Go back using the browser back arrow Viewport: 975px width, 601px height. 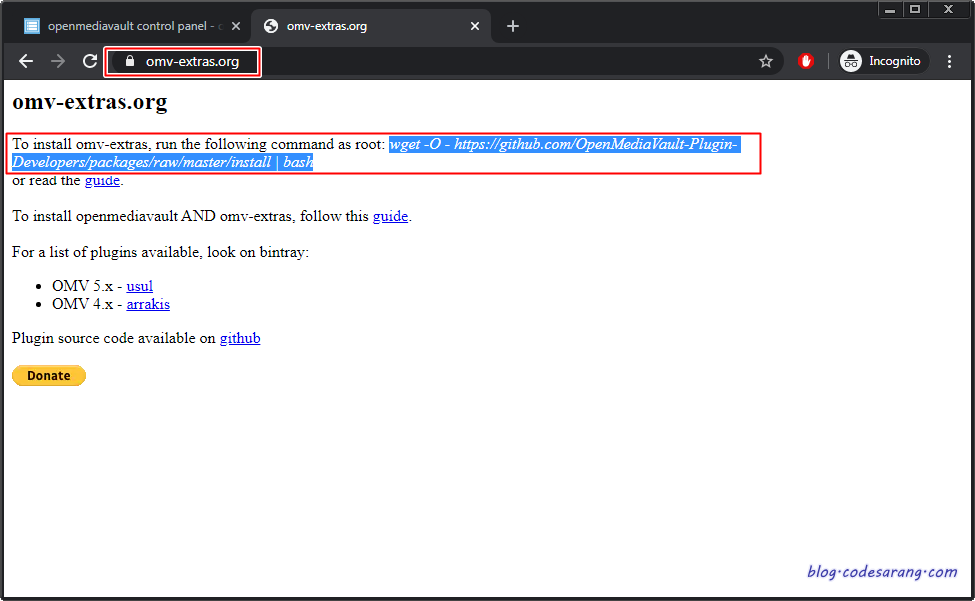tap(26, 61)
